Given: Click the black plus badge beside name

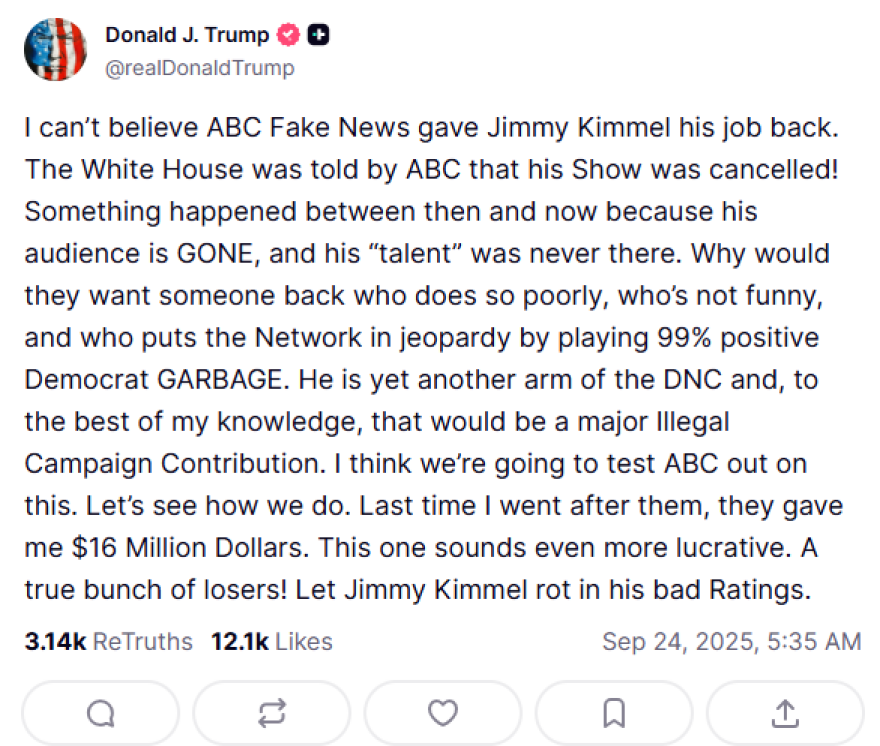Looking at the screenshot, I should tap(319, 35).
